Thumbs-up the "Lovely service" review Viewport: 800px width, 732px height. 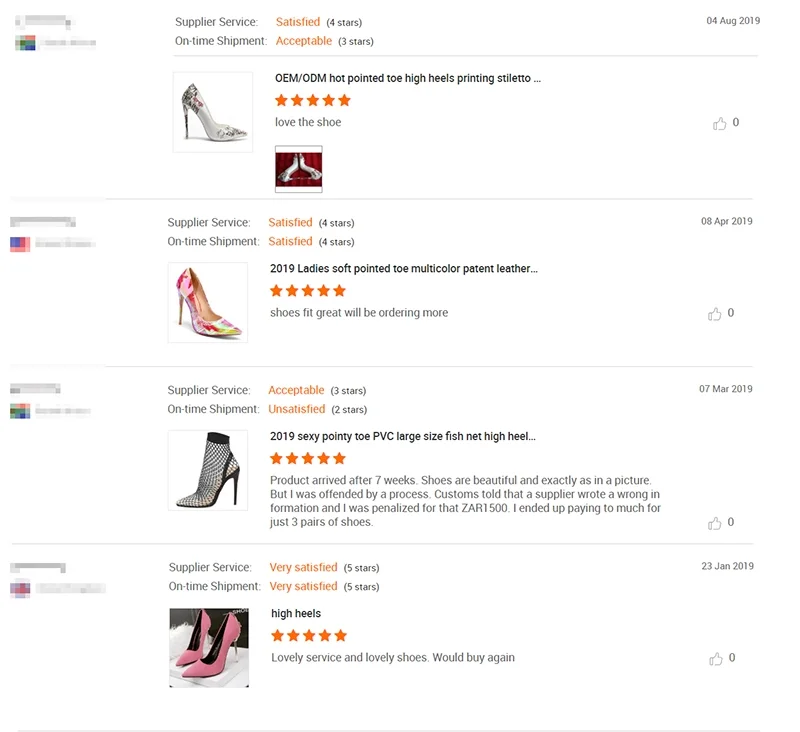pos(716,659)
